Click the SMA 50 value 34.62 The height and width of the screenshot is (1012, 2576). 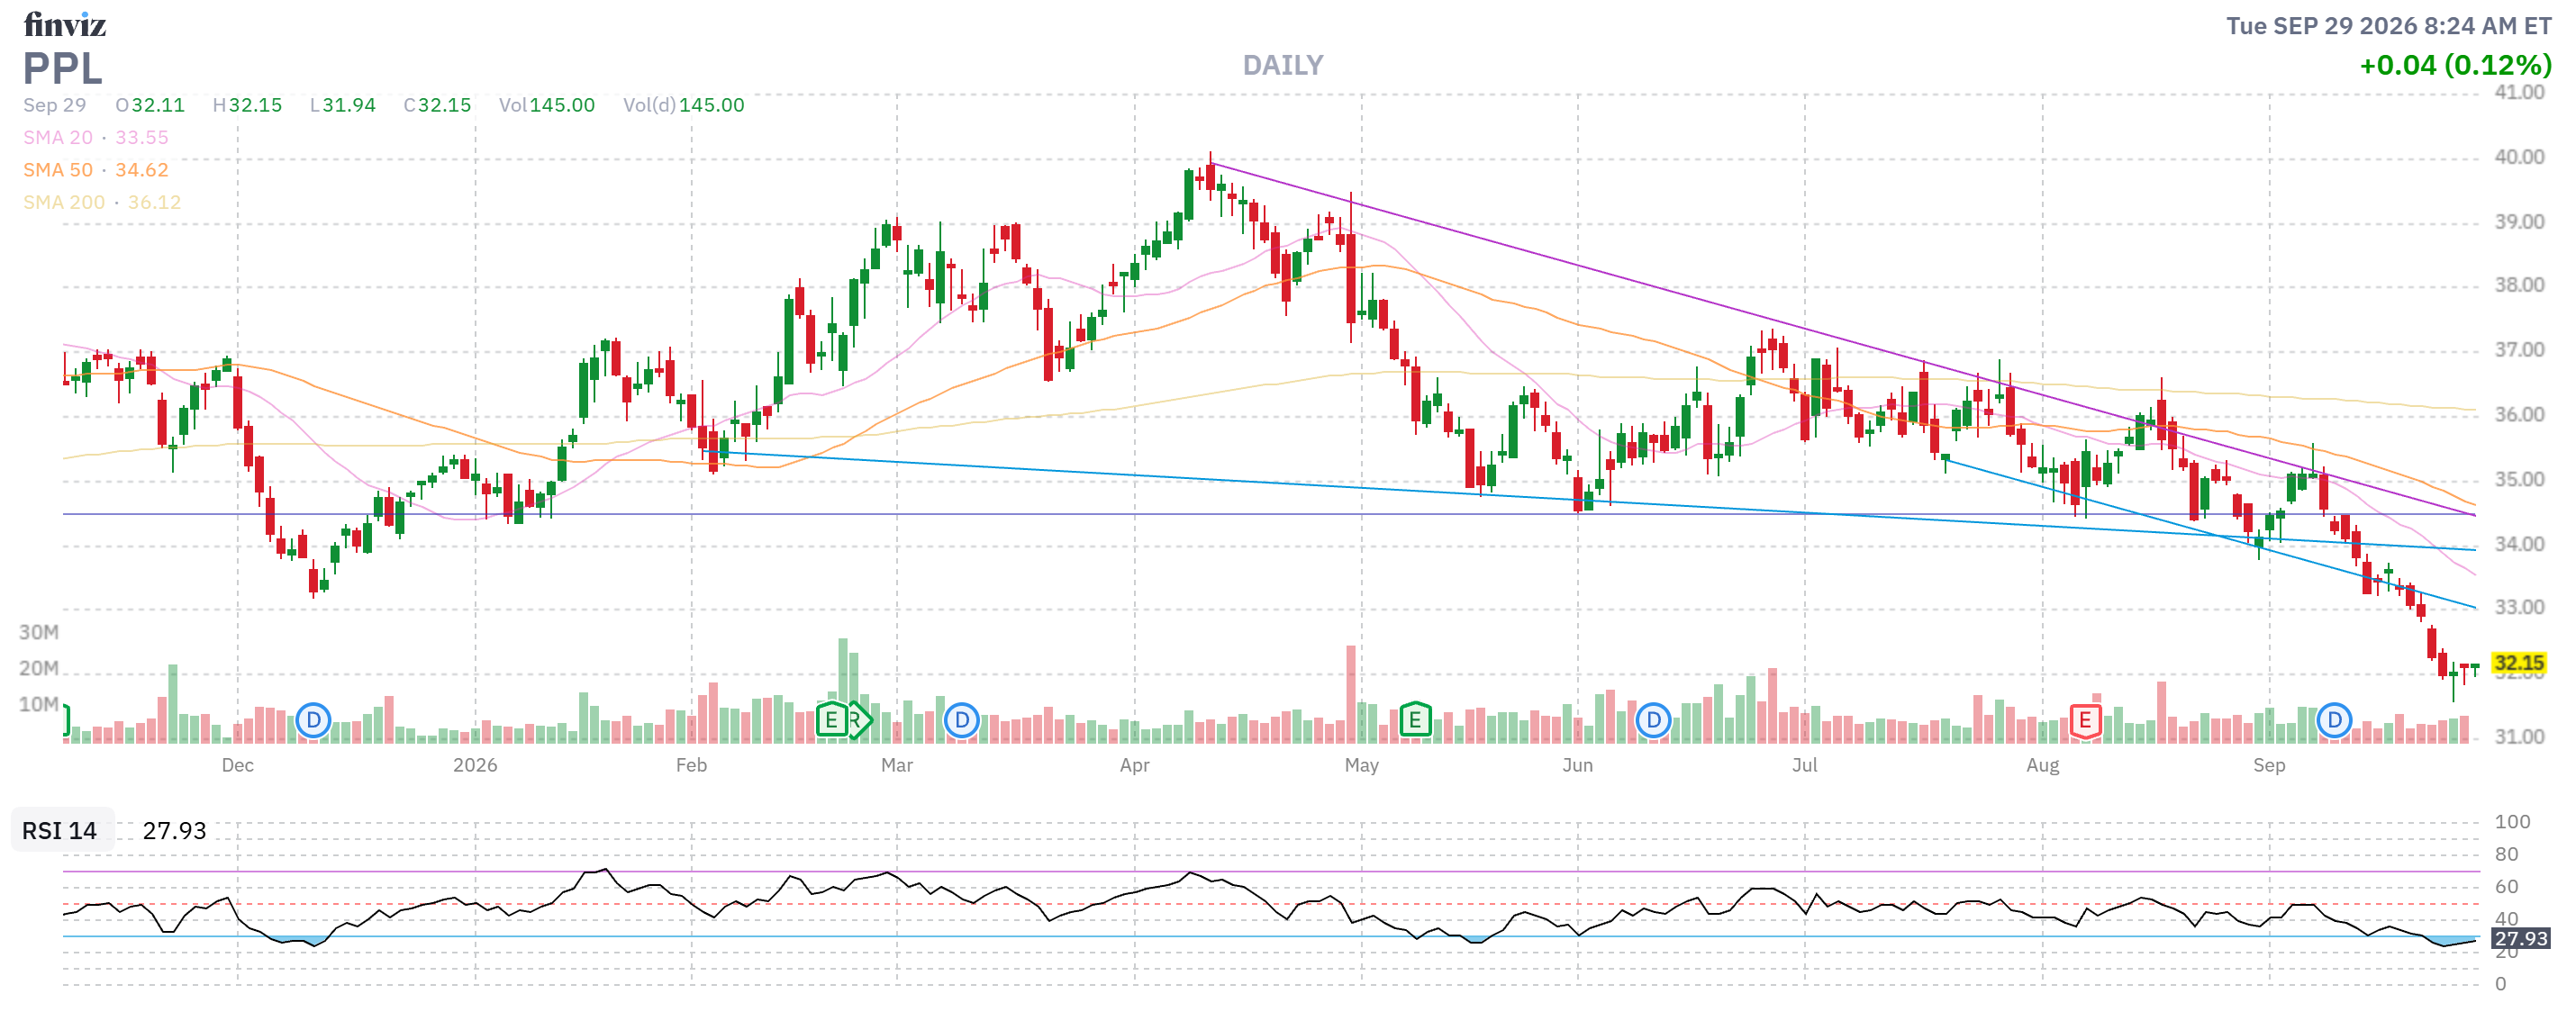point(142,170)
